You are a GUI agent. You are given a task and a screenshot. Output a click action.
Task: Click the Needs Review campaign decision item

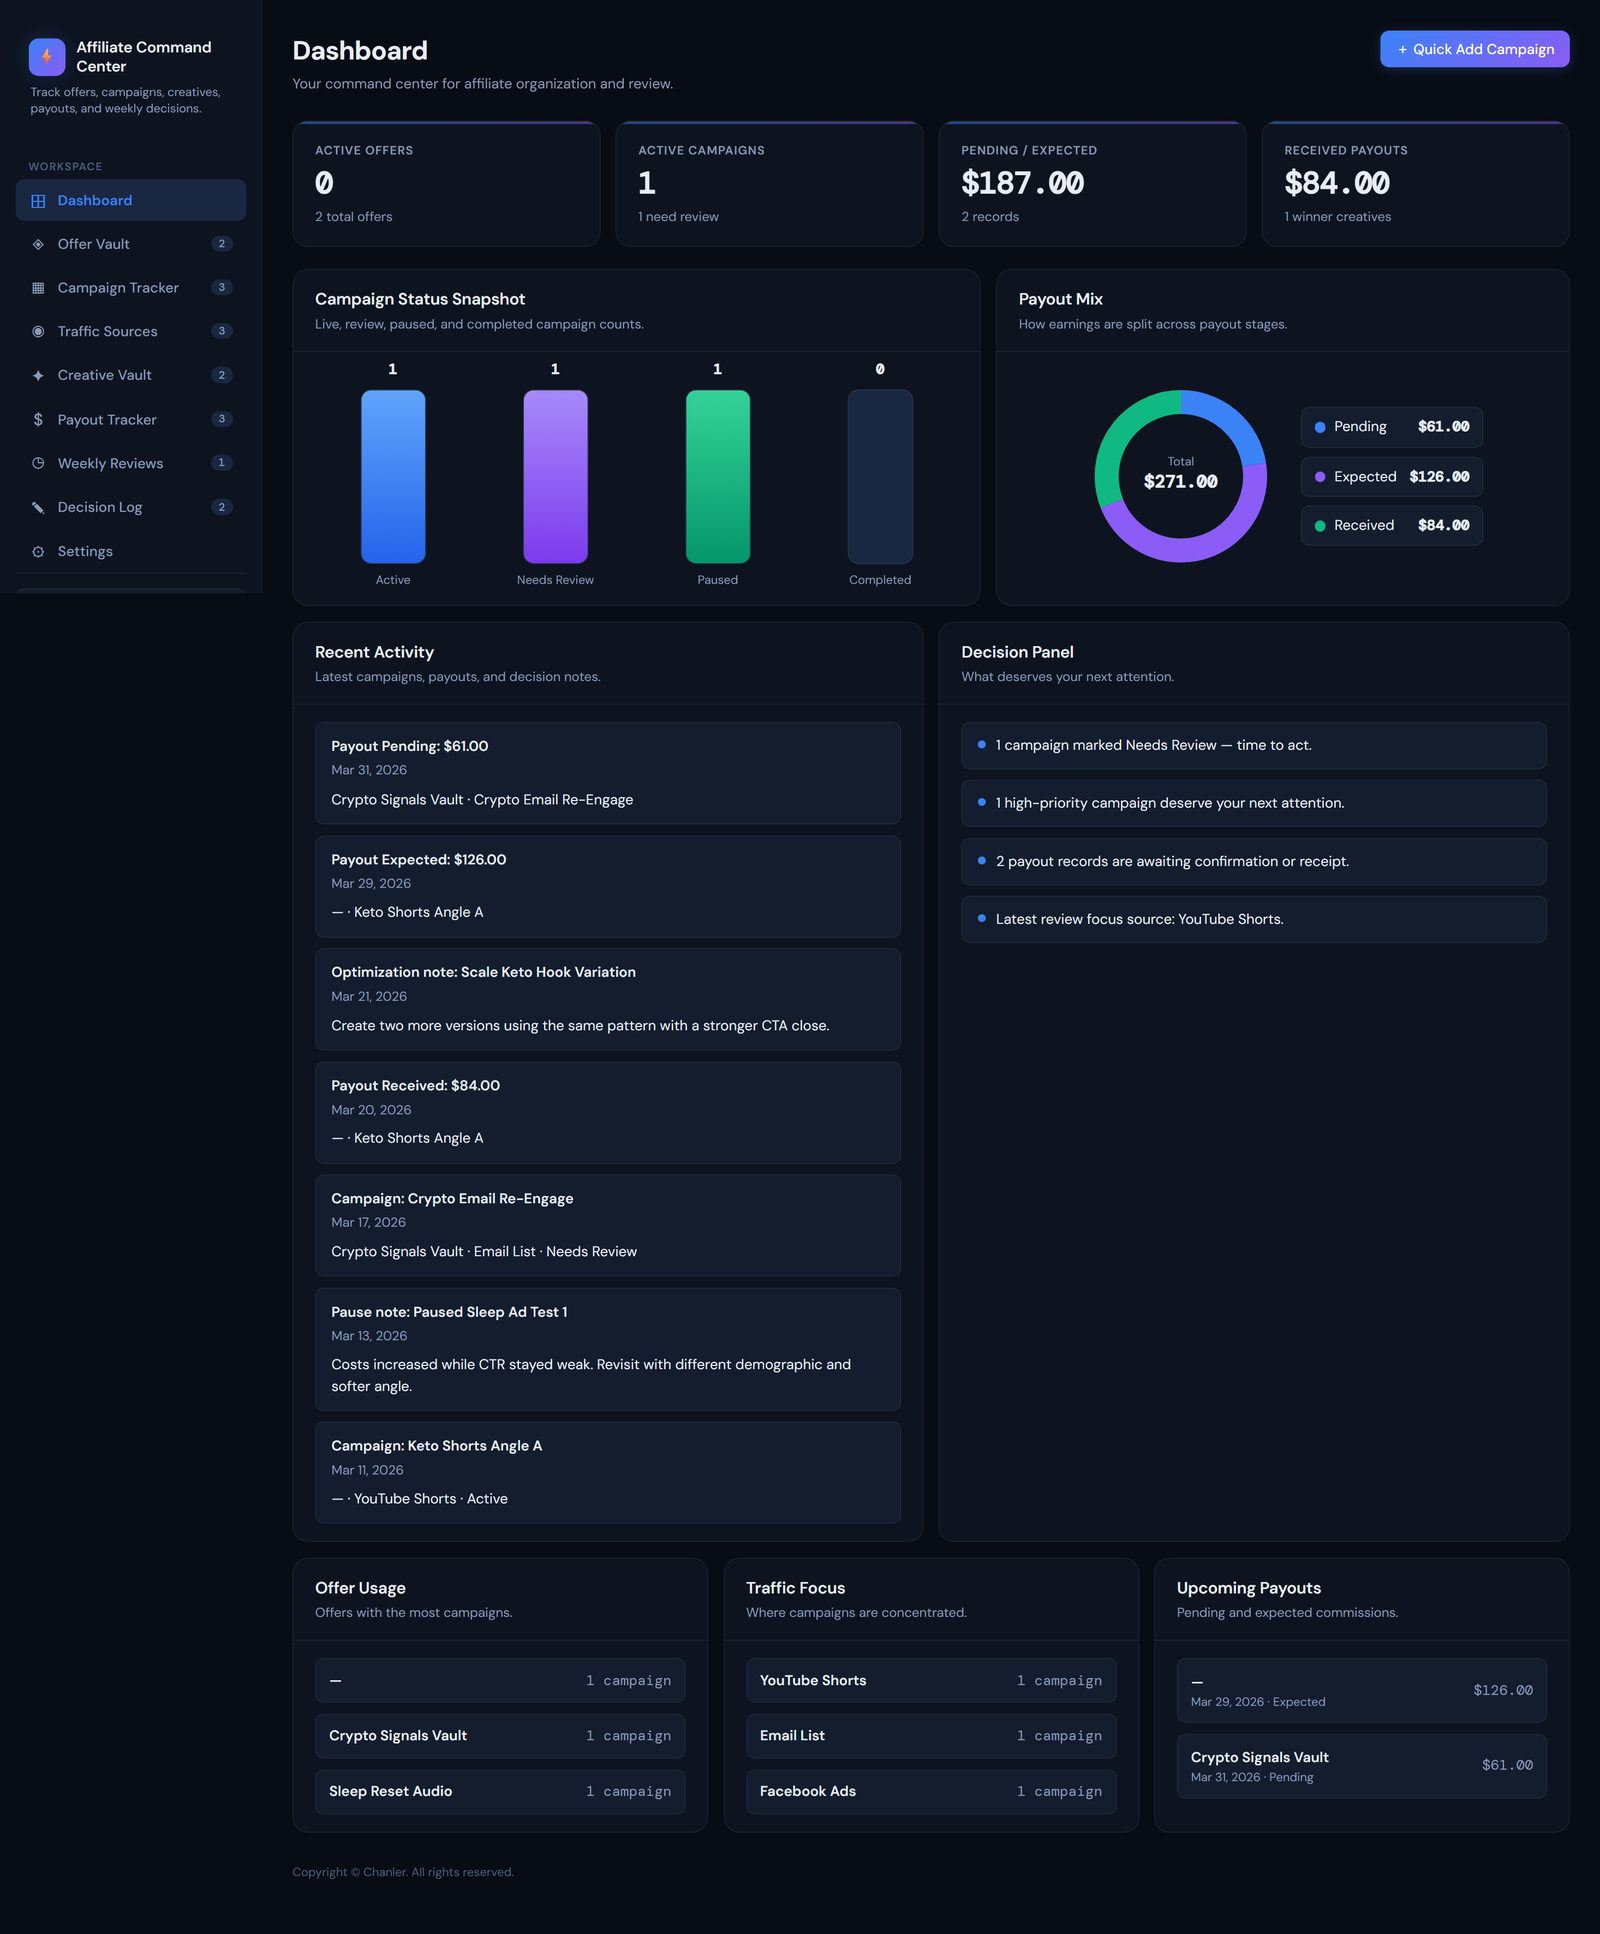pos(1254,745)
